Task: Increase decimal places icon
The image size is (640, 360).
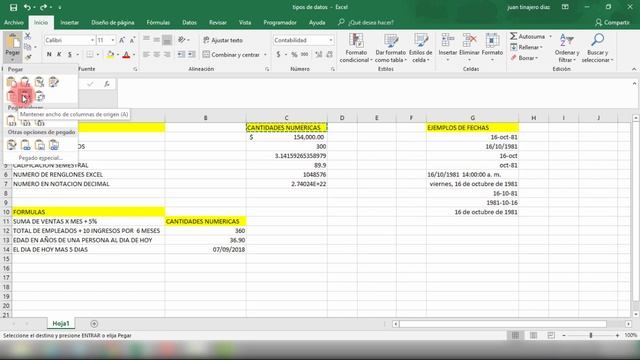Action: click(319, 54)
